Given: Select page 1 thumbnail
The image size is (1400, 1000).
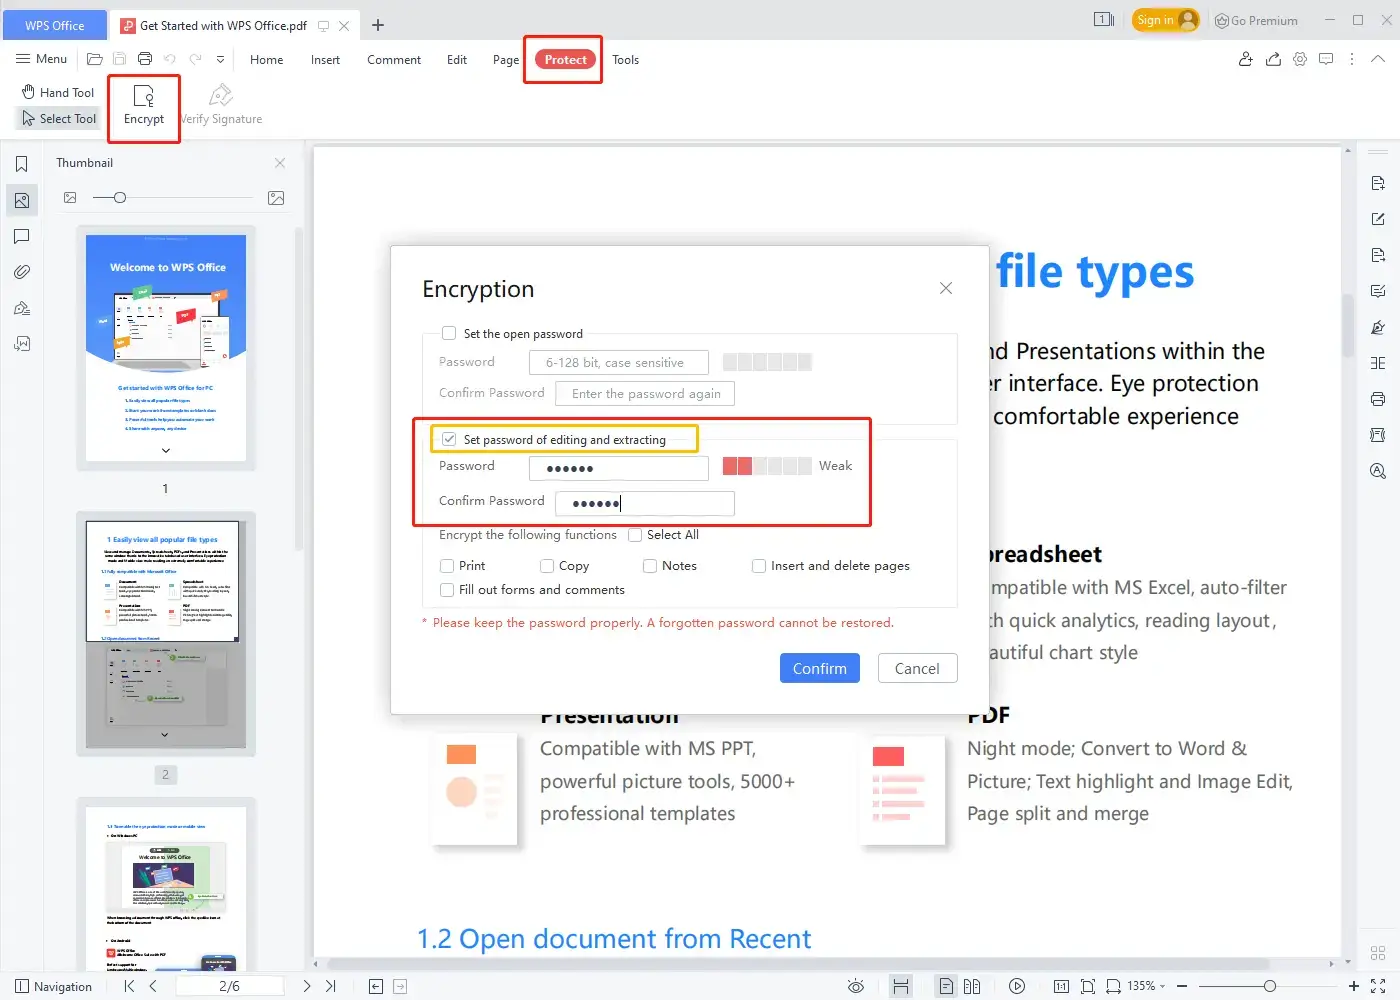Looking at the screenshot, I should tap(166, 348).
